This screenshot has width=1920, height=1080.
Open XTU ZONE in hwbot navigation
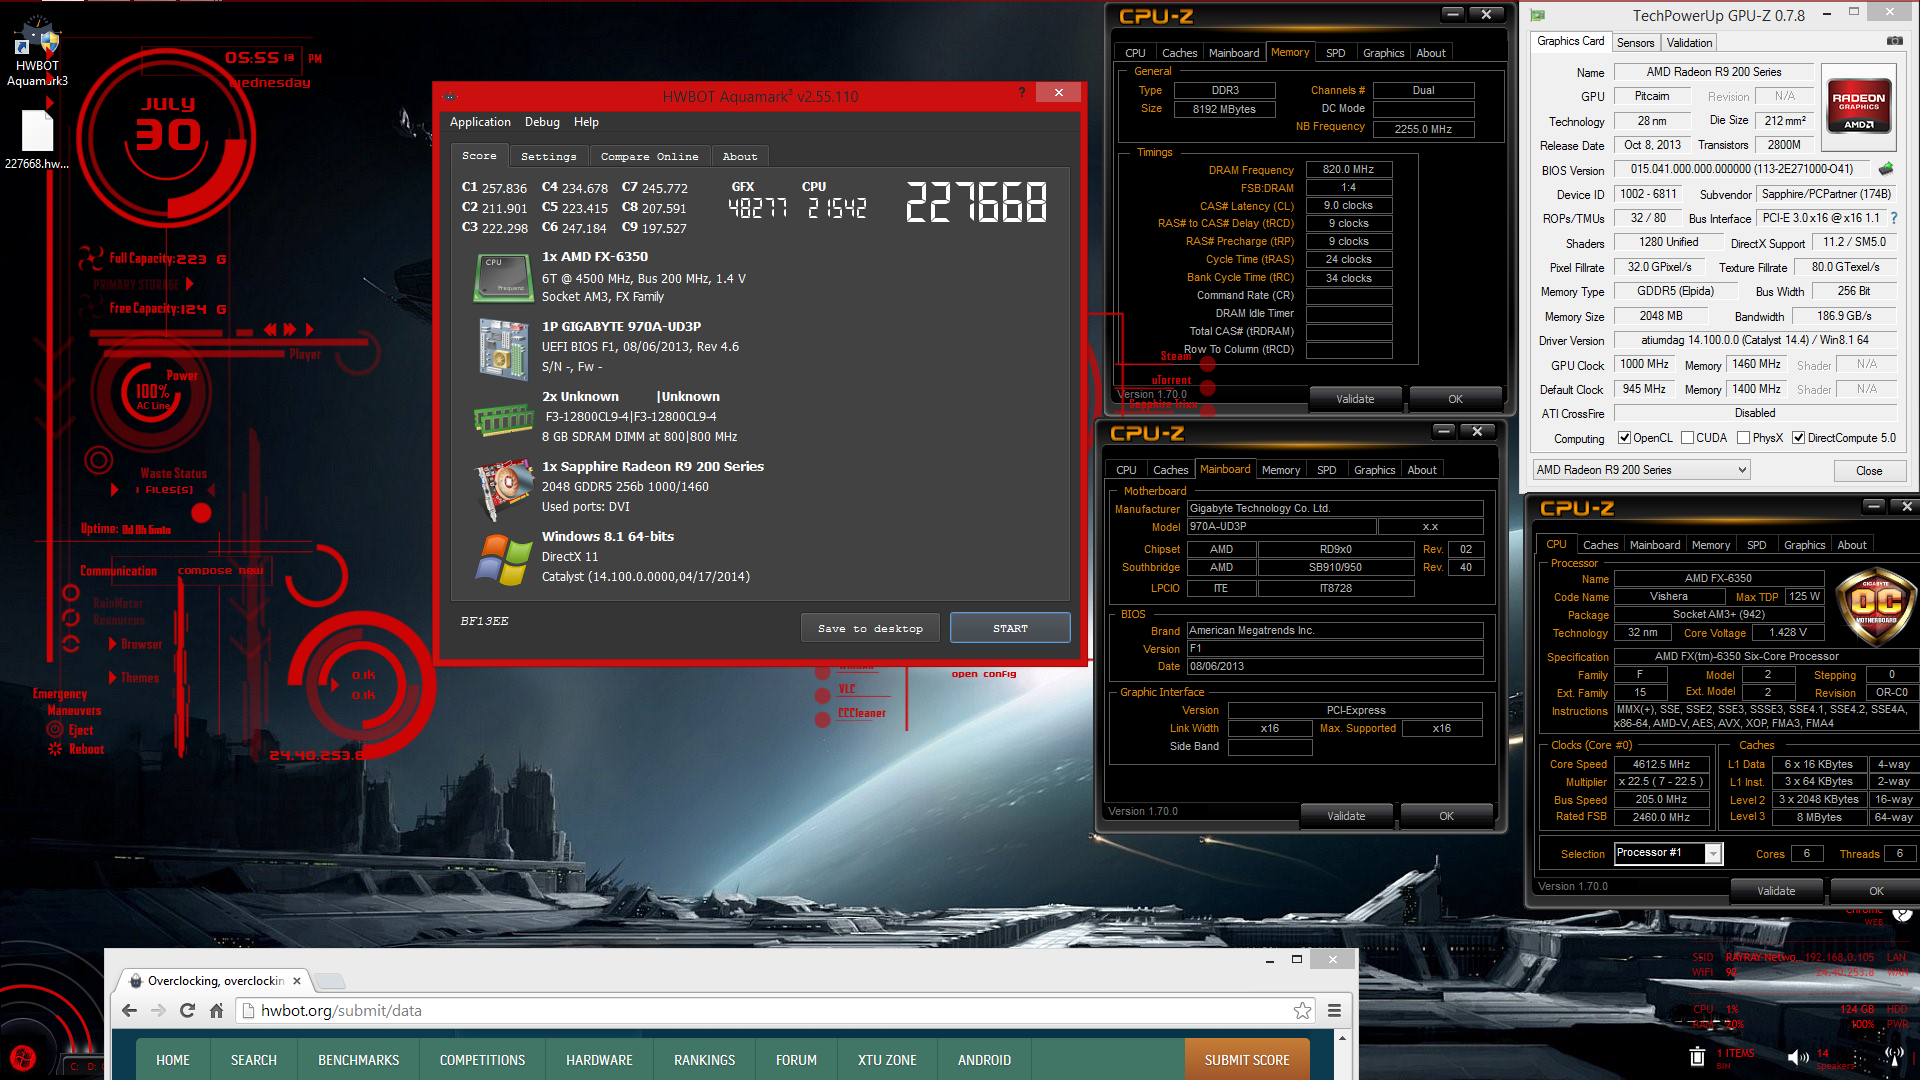tap(887, 1060)
